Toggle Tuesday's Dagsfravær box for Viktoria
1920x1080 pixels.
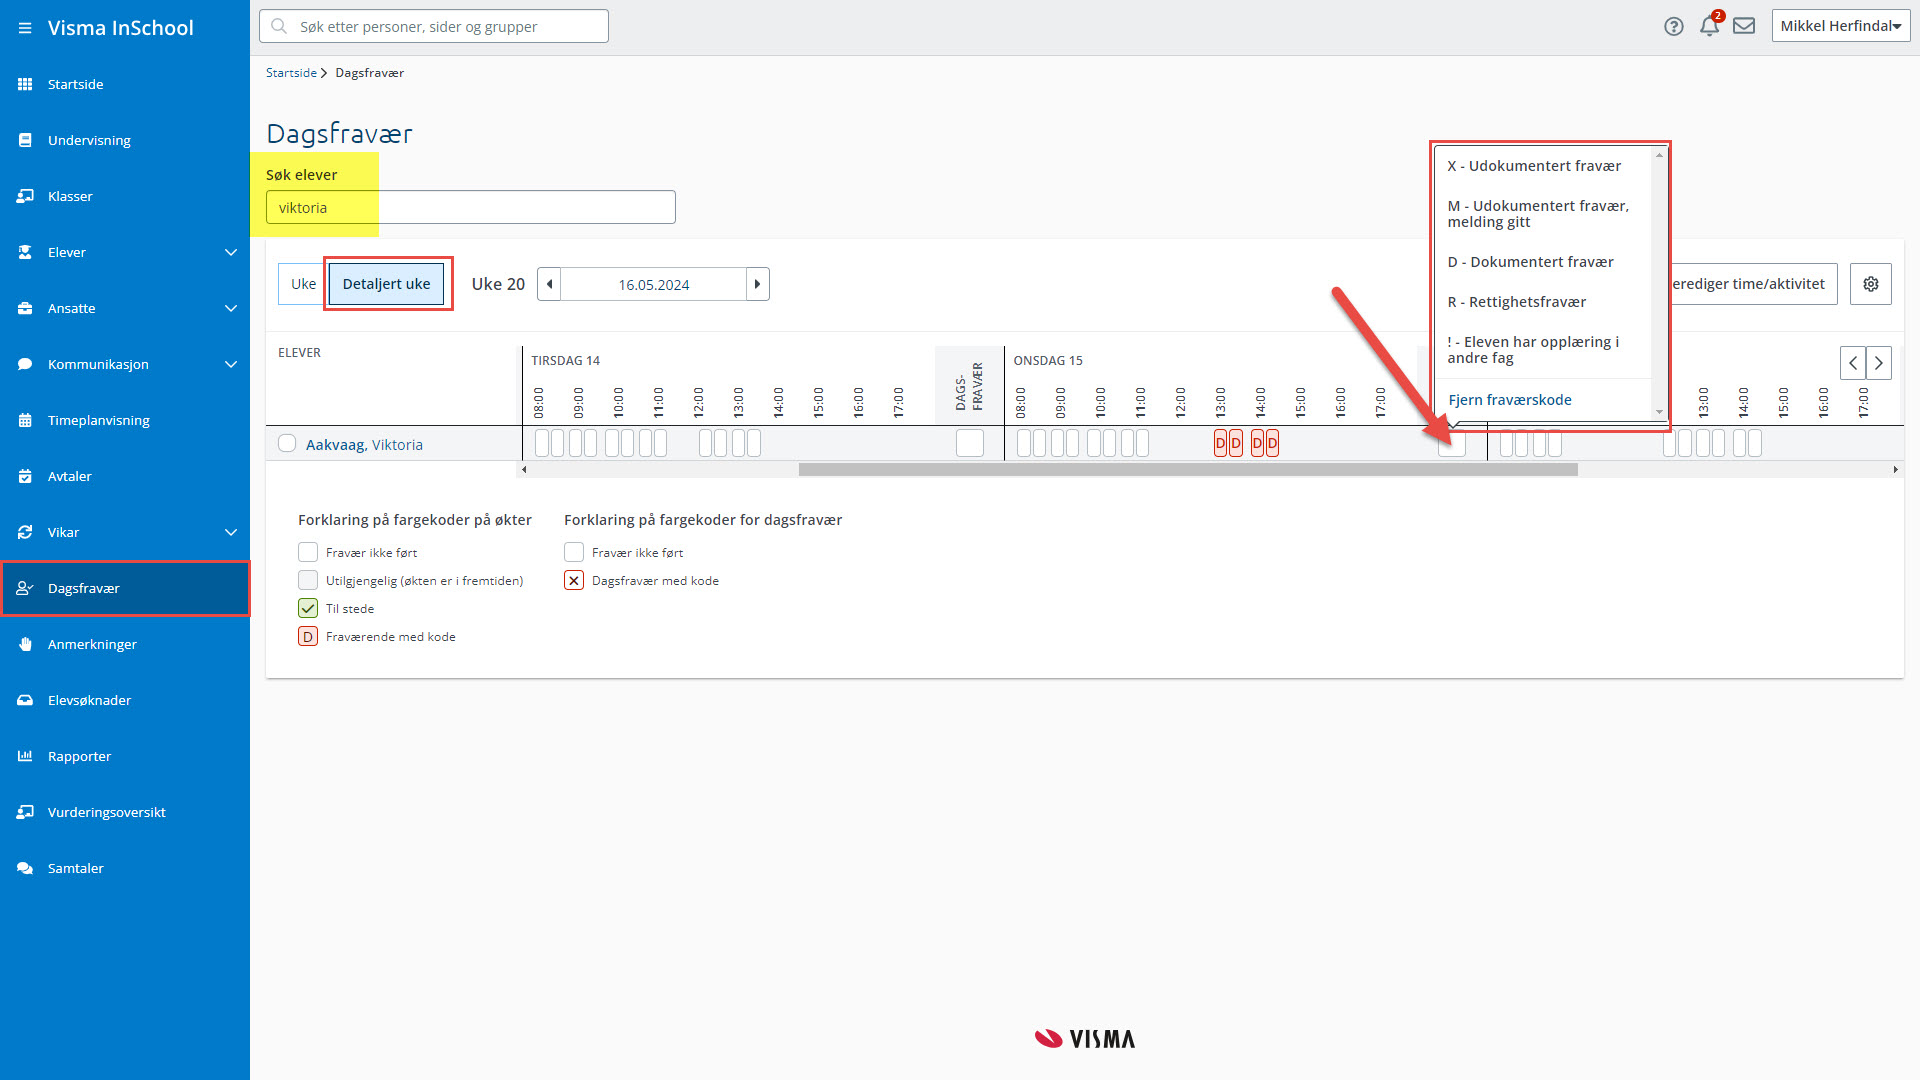pos(970,443)
